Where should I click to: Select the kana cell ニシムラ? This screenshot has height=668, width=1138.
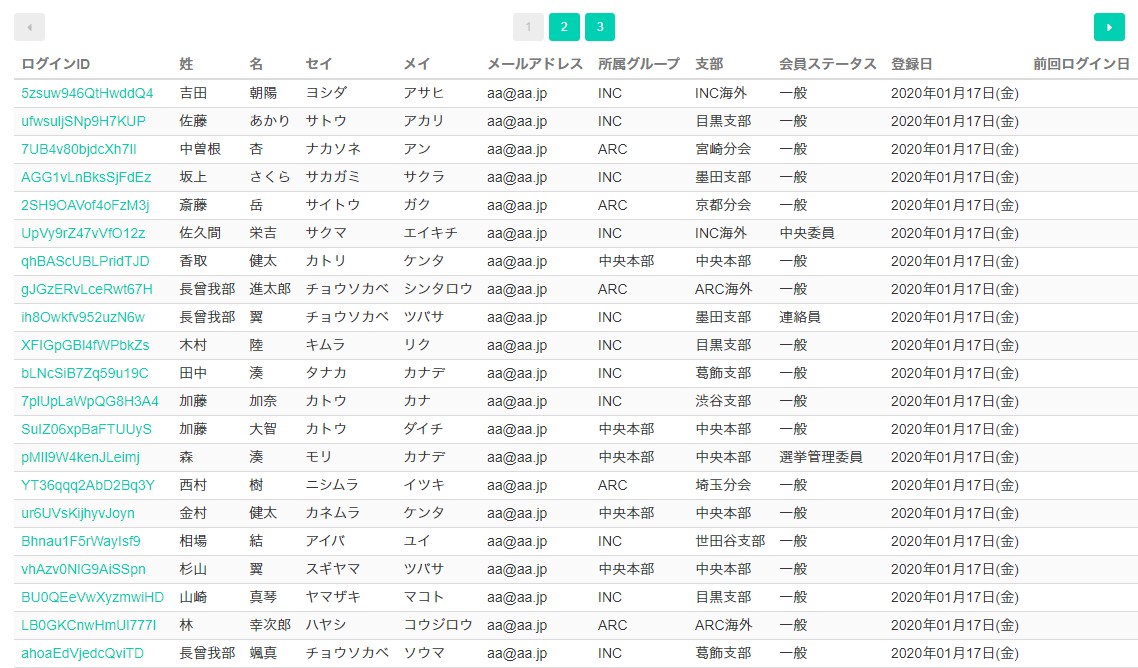pyautogui.click(x=332, y=485)
